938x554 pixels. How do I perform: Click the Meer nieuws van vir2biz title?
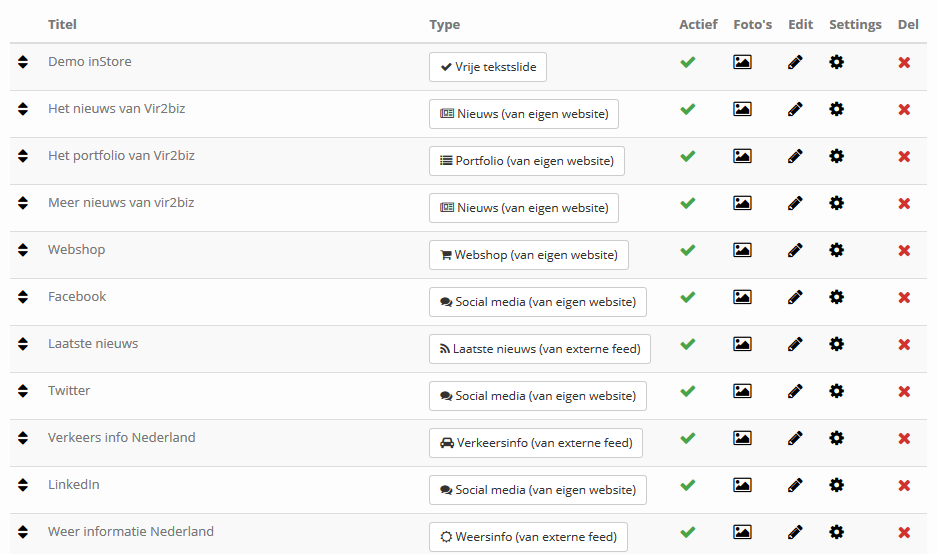tap(121, 203)
